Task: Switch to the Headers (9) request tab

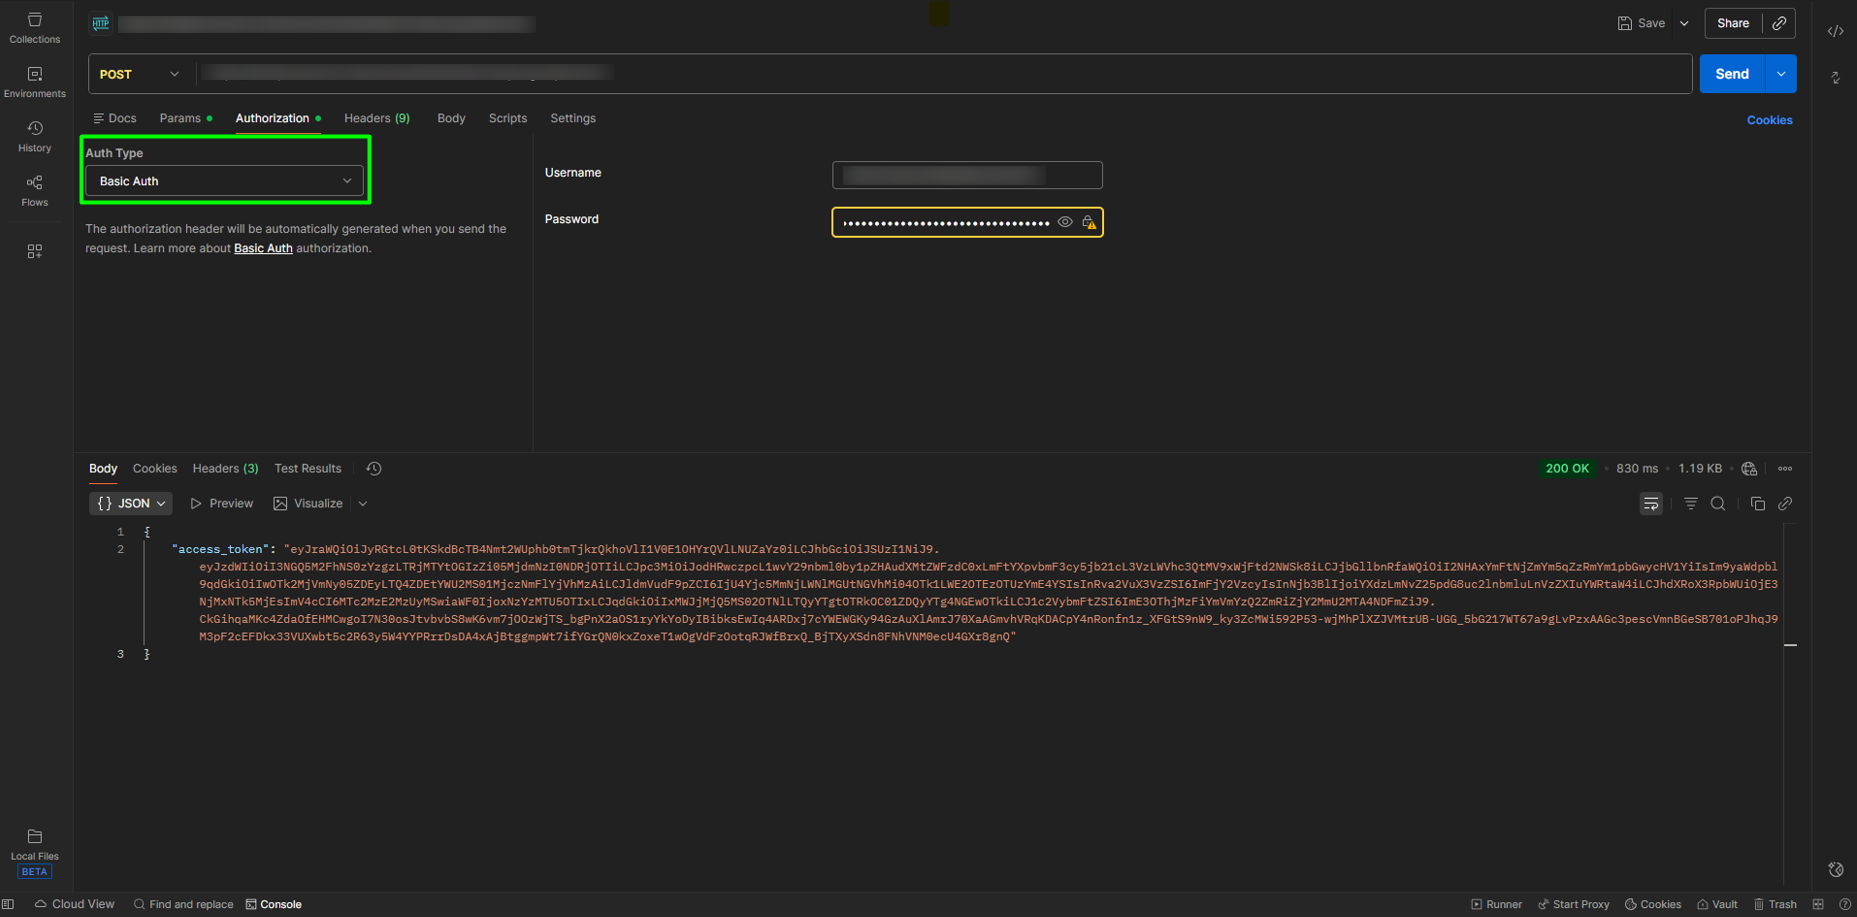Action: point(376,118)
